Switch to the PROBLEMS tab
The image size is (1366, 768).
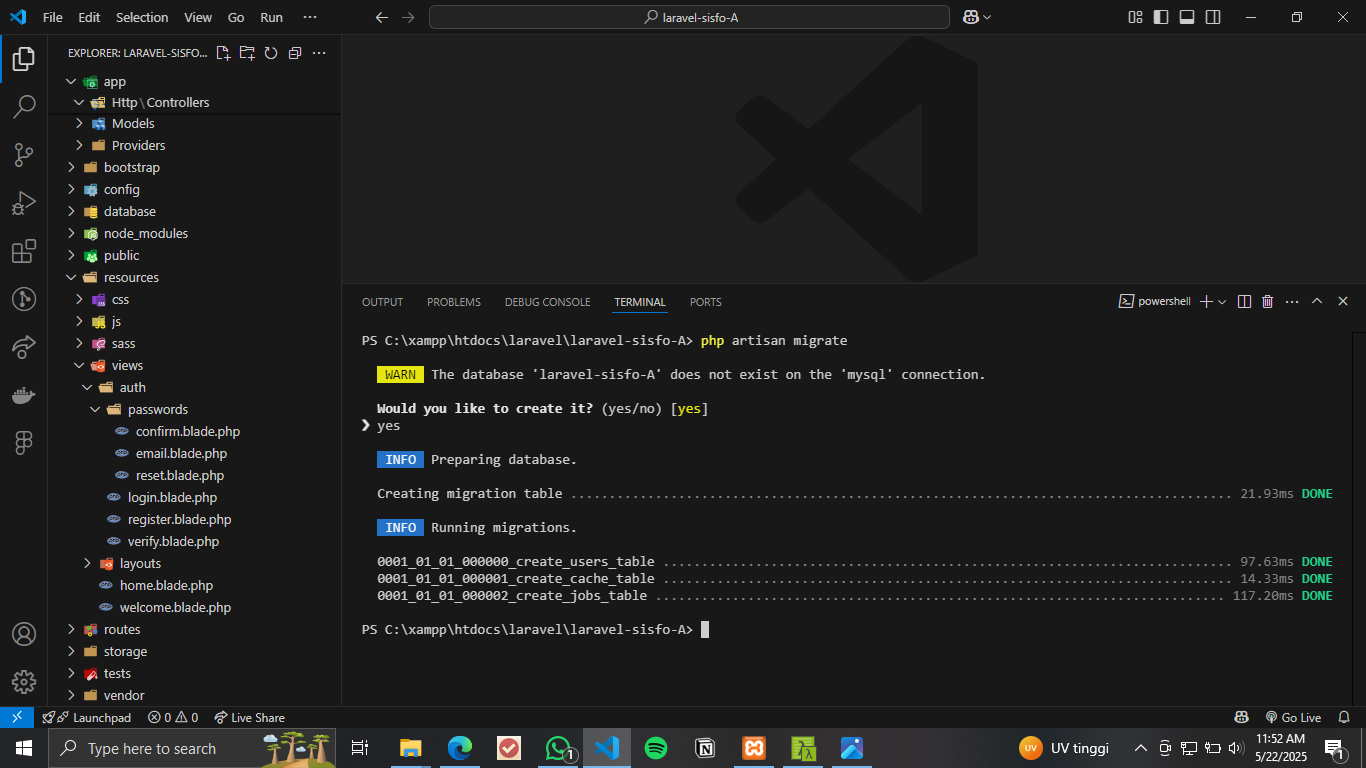click(x=453, y=302)
